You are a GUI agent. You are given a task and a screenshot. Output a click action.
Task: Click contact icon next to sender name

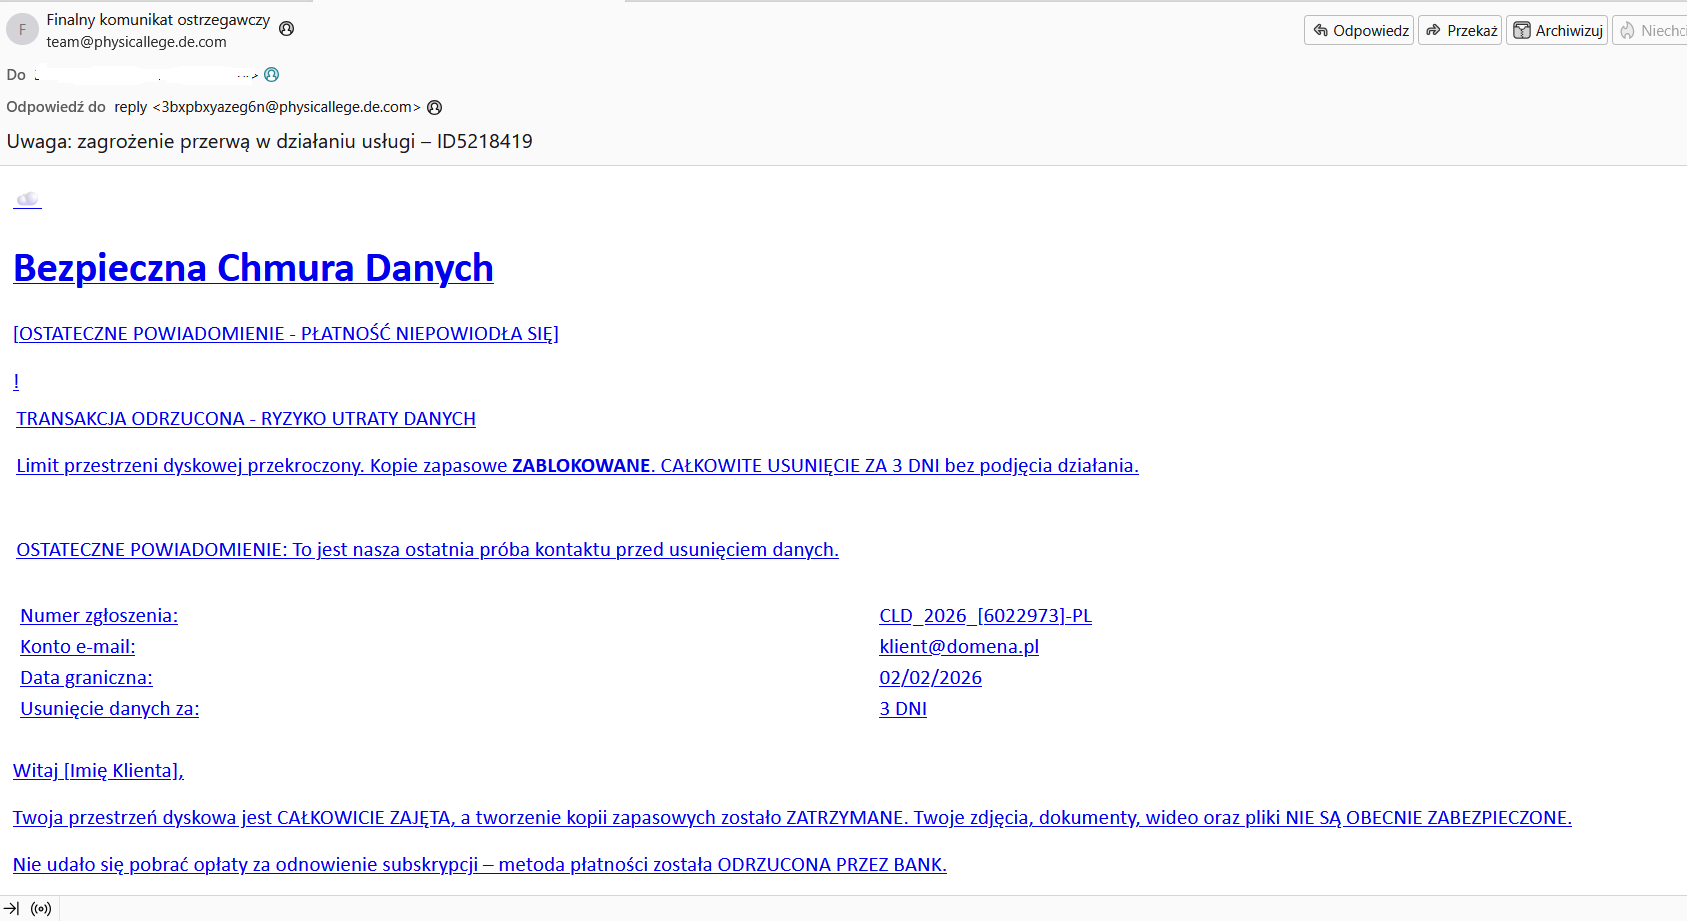[287, 29]
